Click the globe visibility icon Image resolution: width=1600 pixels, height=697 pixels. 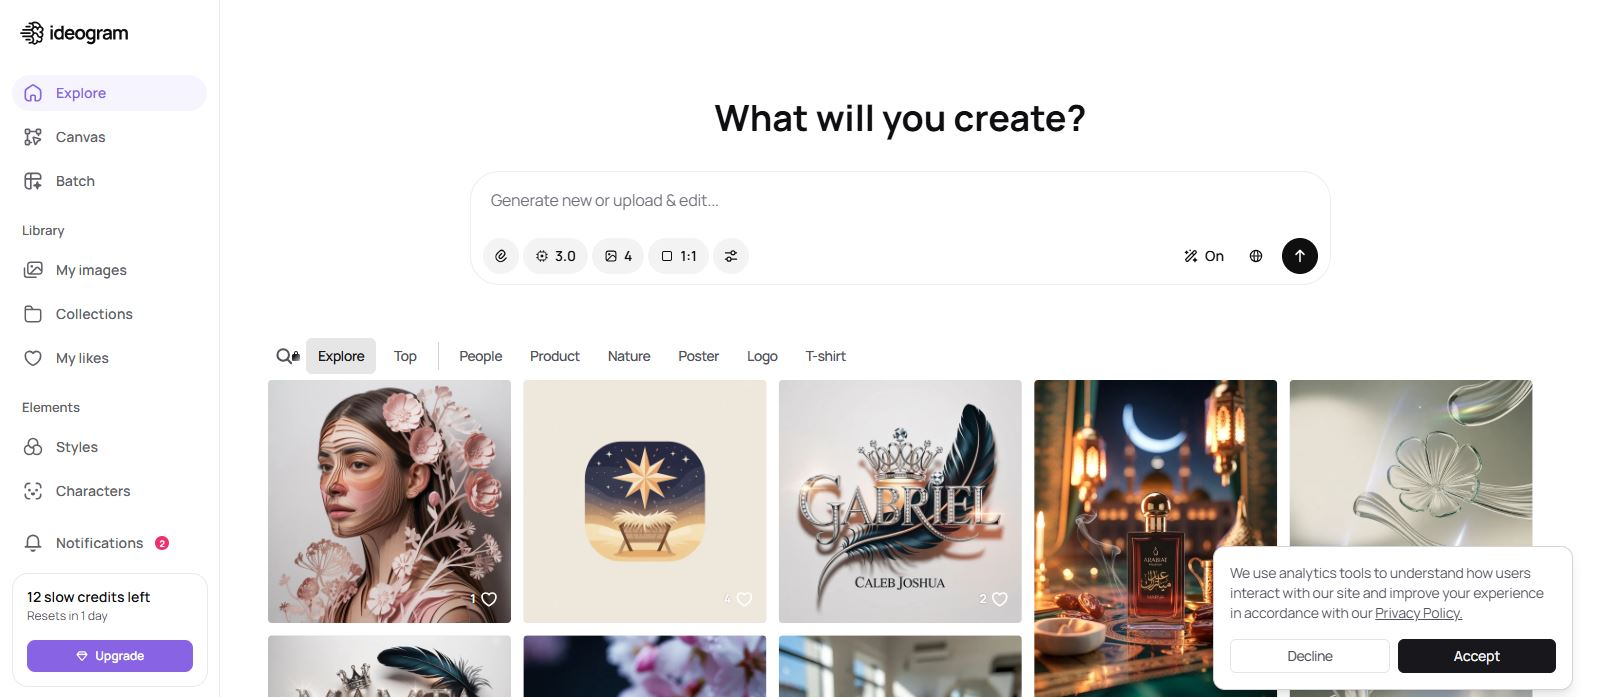(x=1256, y=256)
